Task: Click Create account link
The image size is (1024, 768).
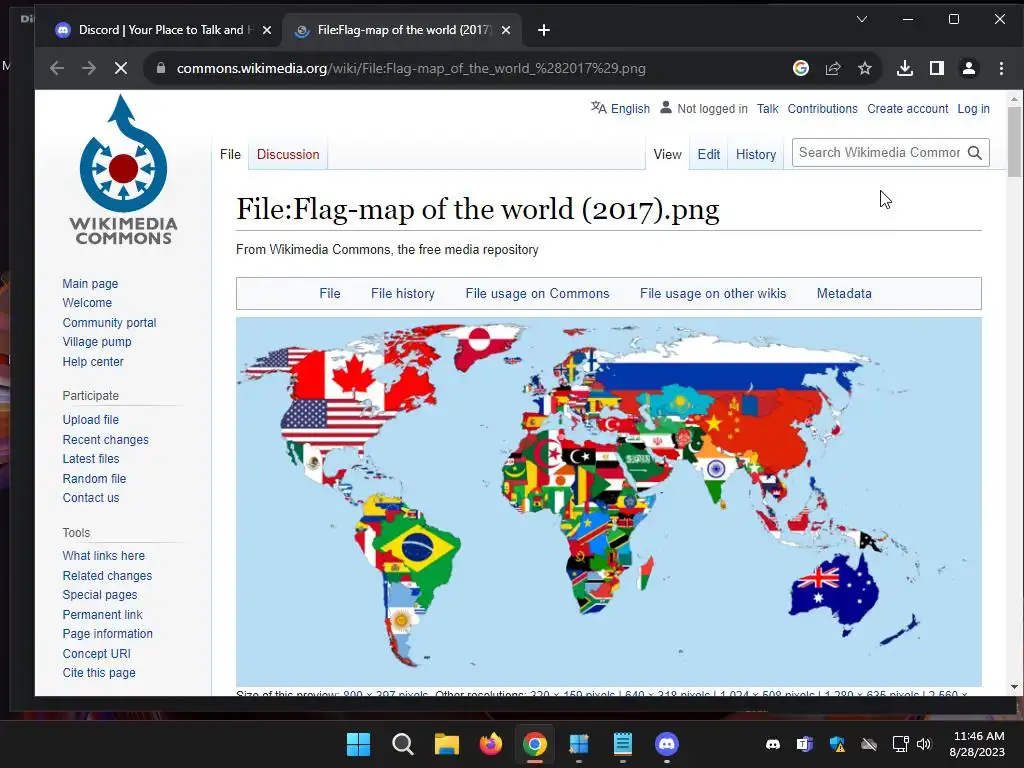Action: pyautogui.click(x=907, y=108)
